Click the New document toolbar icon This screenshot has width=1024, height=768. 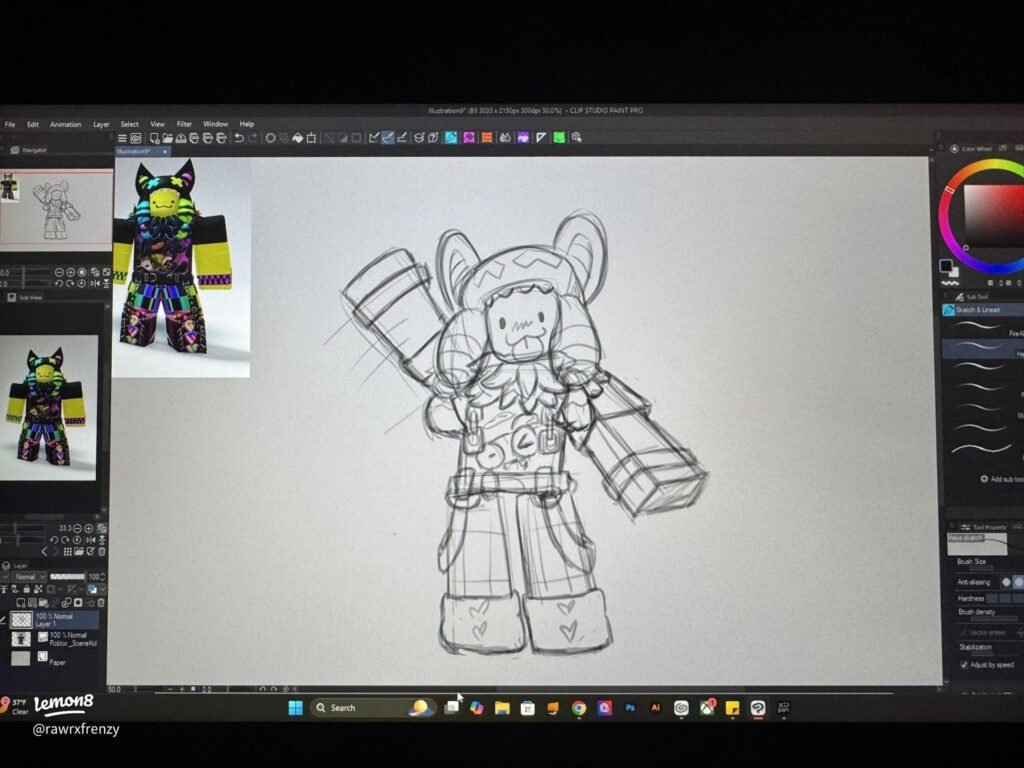pos(155,138)
